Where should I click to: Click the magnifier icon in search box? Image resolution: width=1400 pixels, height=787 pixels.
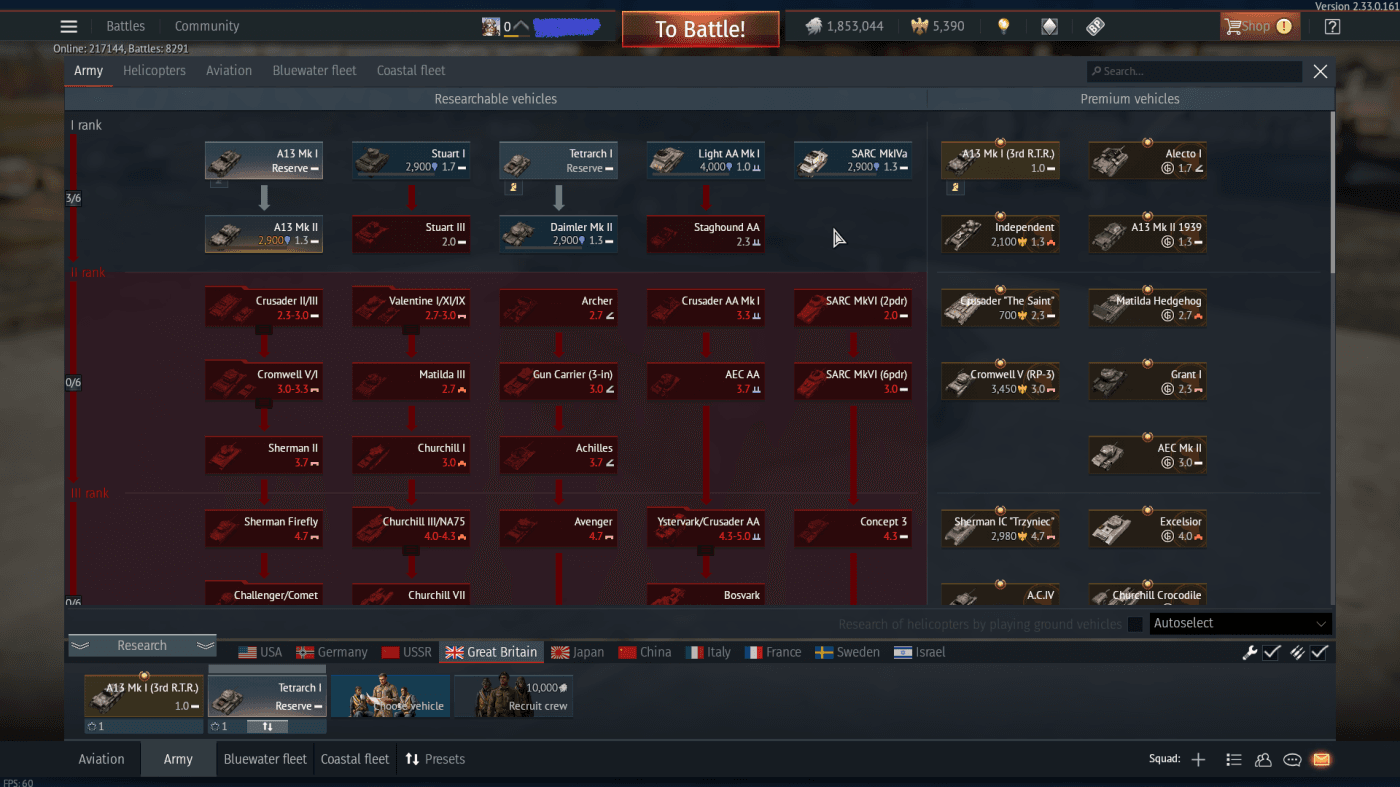click(1096, 72)
